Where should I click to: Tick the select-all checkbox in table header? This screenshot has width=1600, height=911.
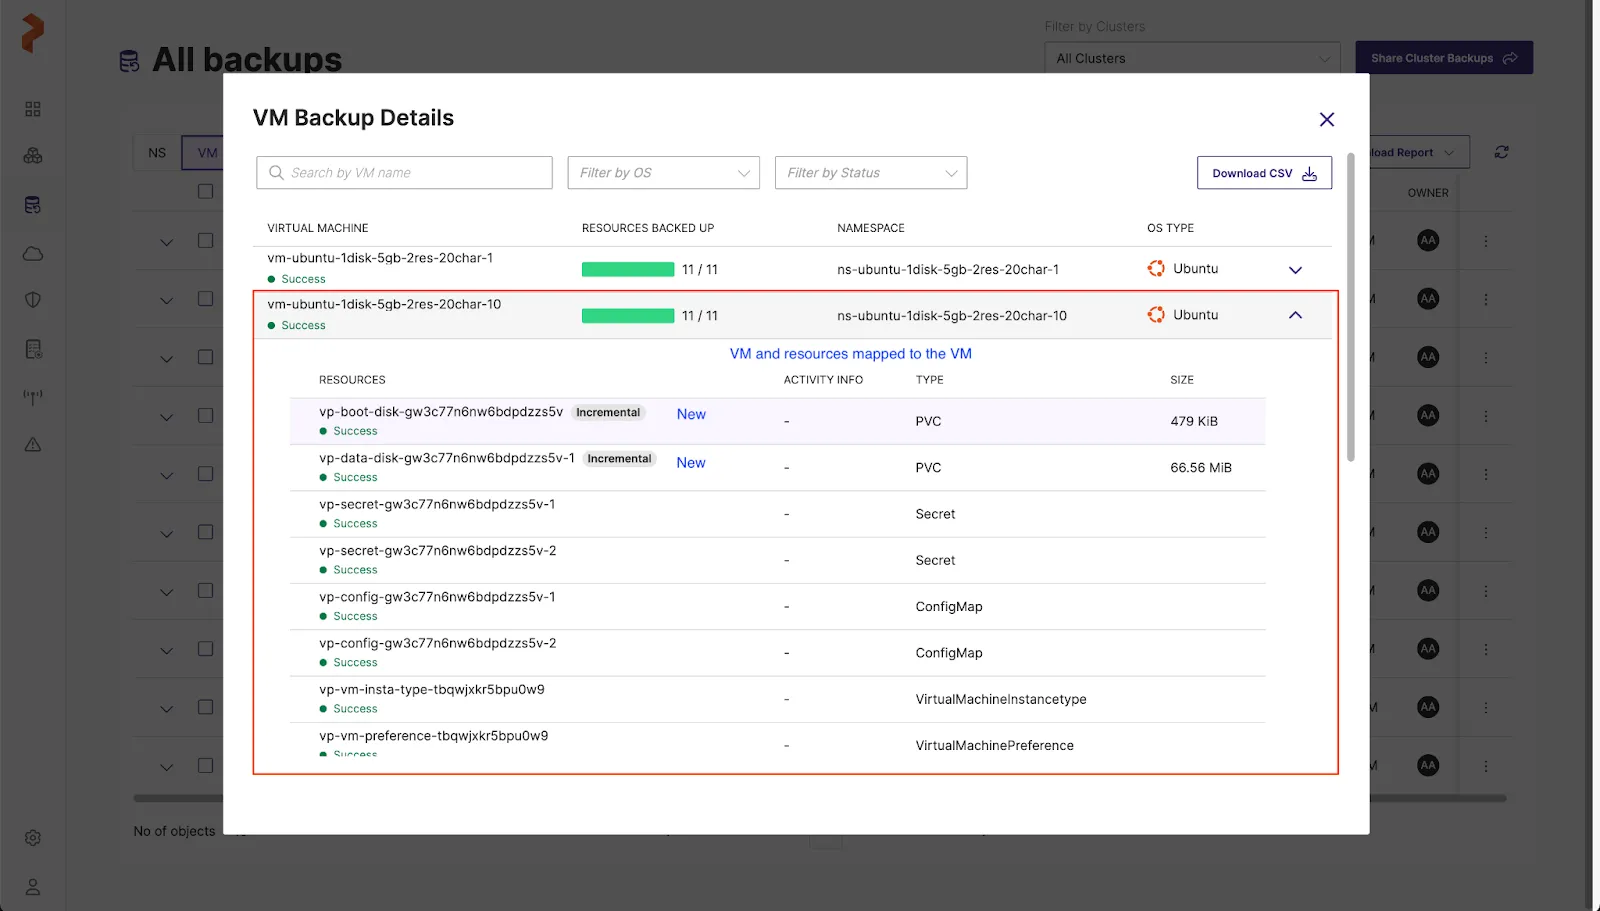point(205,191)
